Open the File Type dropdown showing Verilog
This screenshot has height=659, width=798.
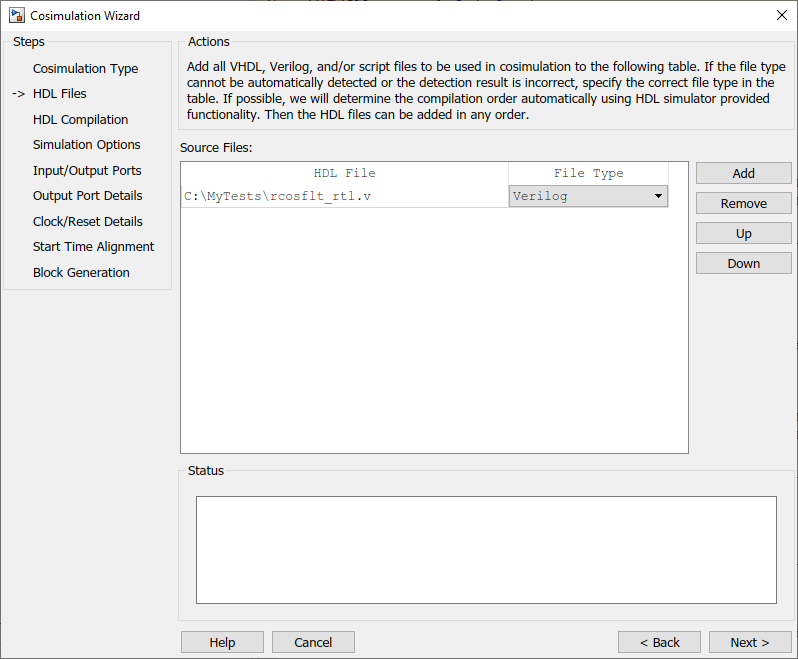pyautogui.click(x=588, y=196)
